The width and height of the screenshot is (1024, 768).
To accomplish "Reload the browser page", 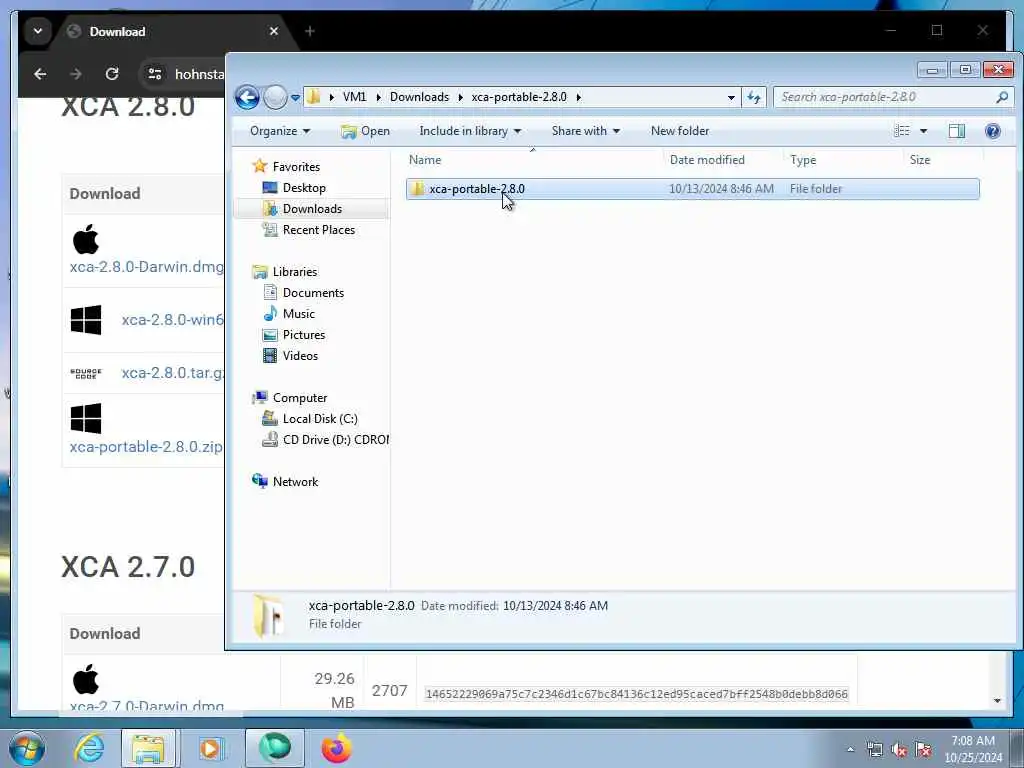I will [112, 74].
